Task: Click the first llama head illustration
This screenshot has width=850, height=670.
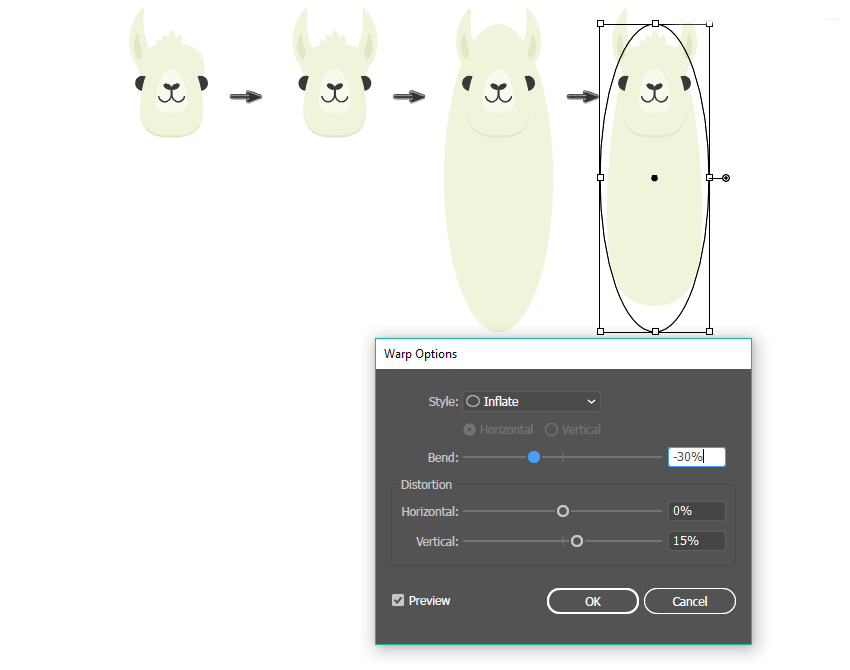Action: (x=169, y=73)
